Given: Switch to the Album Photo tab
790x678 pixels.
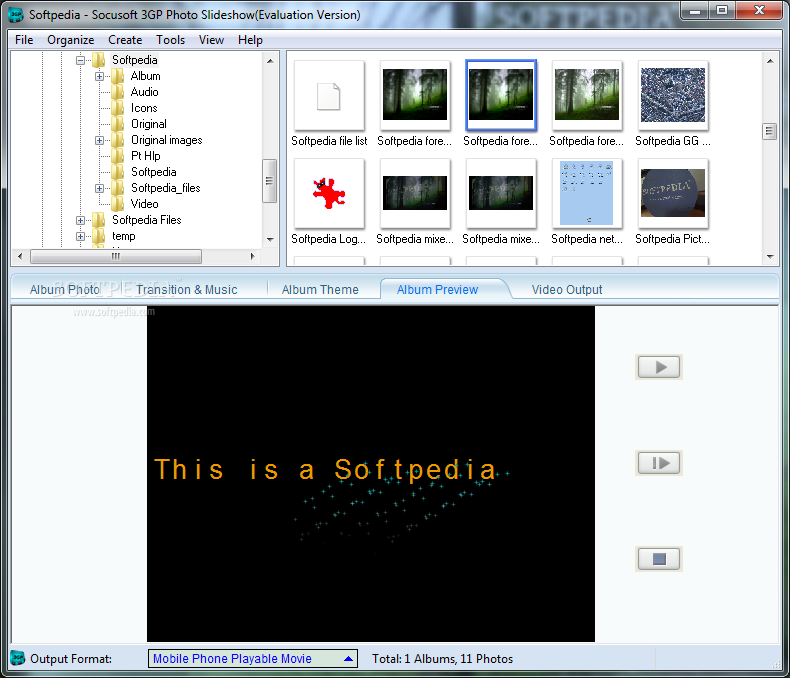Looking at the screenshot, I should point(64,290).
